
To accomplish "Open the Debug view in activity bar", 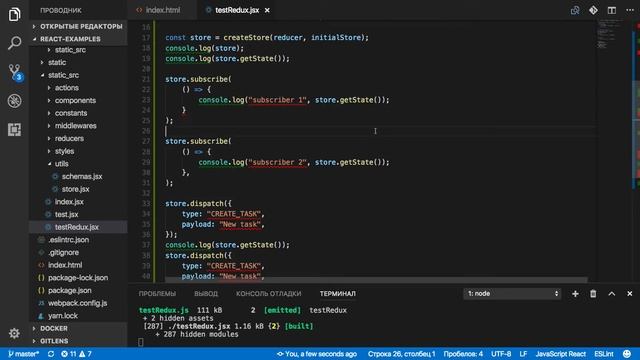I will pyautogui.click(x=14, y=101).
